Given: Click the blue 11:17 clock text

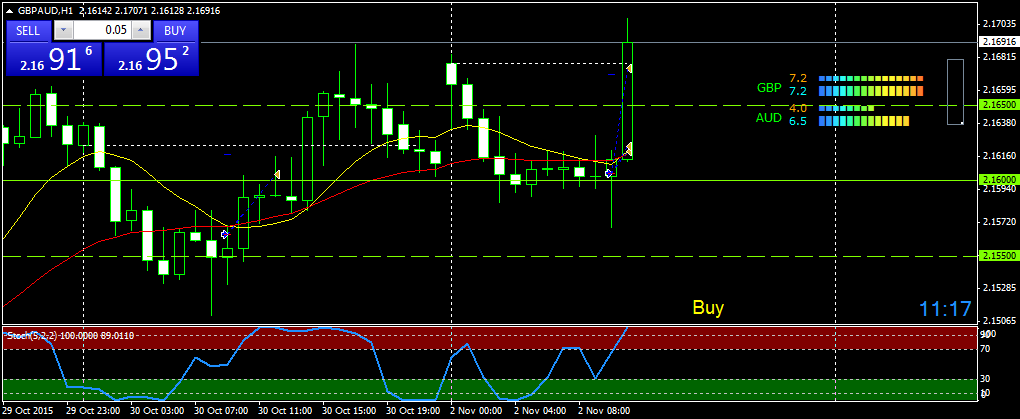Looking at the screenshot, I should tap(945, 309).
